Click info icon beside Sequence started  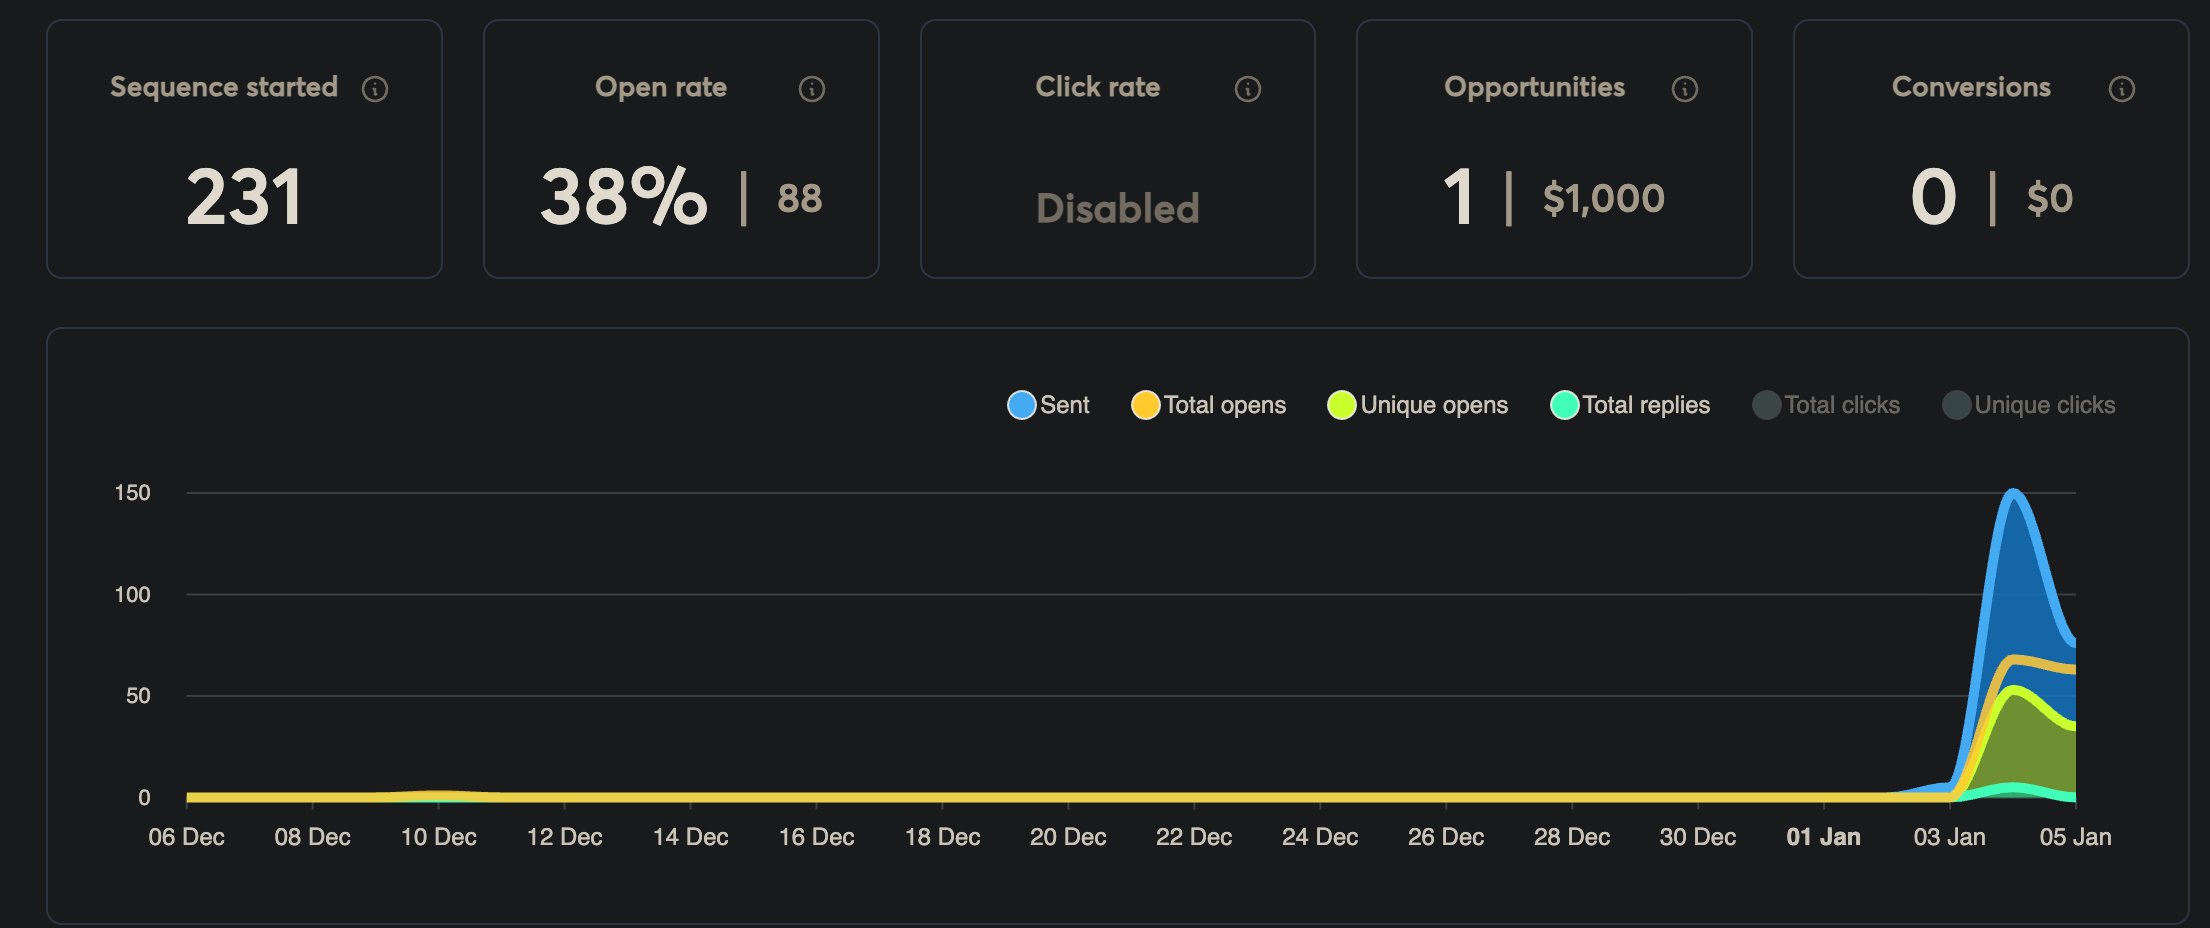click(375, 89)
